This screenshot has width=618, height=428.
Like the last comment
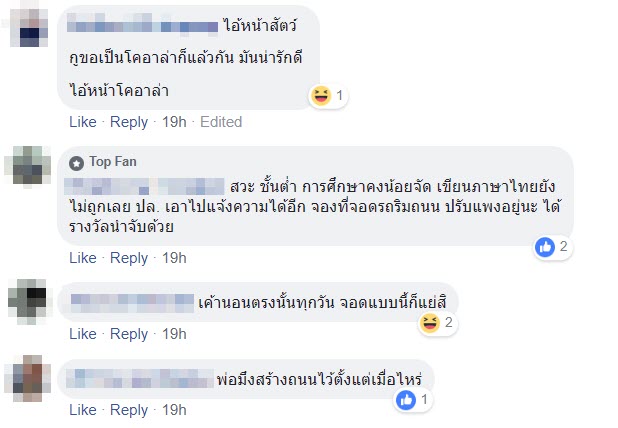(x=83, y=410)
